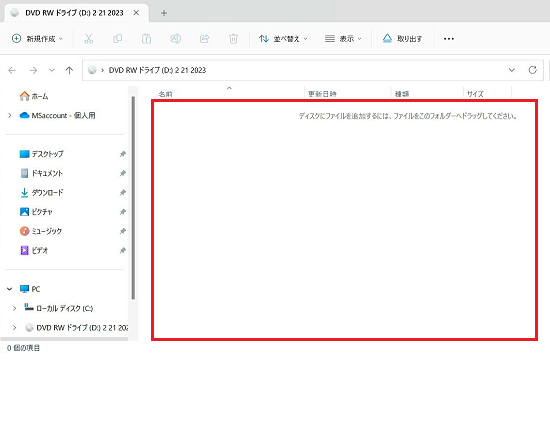The width and height of the screenshot is (550, 429).
Task: Click the 取り出す (Eject) button
Action: (402, 39)
